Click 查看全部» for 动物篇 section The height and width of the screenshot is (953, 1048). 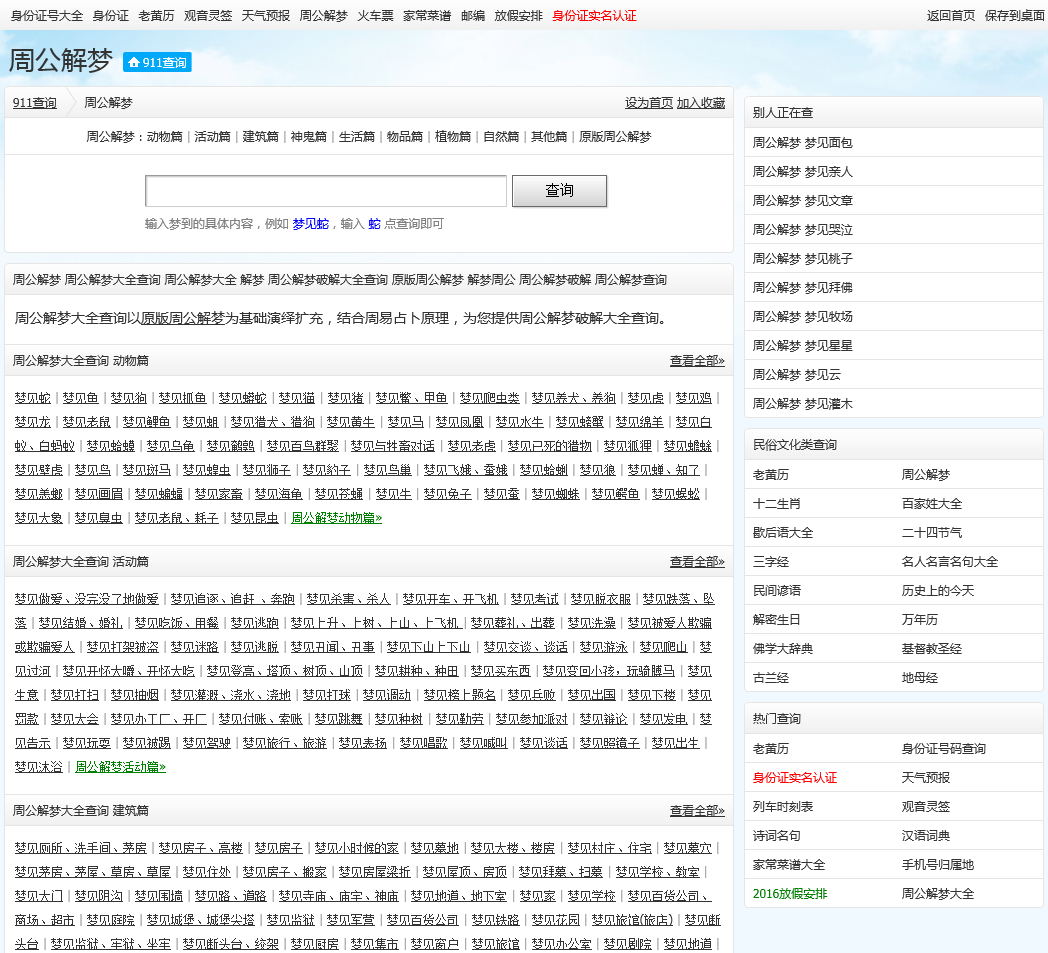coord(697,361)
